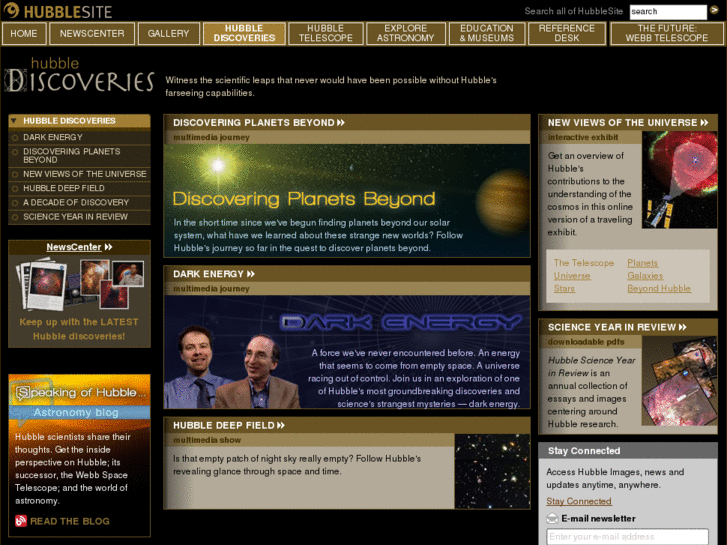Open the Galaxies exhibit link
The image size is (727, 545).
tap(645, 276)
